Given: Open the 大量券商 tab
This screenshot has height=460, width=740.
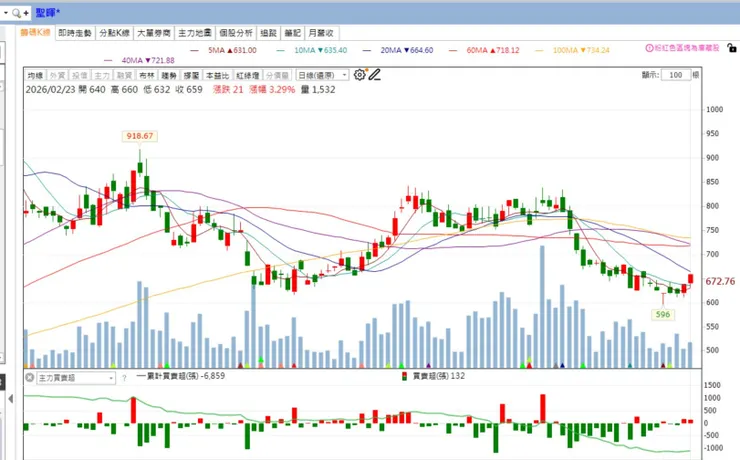Looking at the screenshot, I should click(154, 33).
